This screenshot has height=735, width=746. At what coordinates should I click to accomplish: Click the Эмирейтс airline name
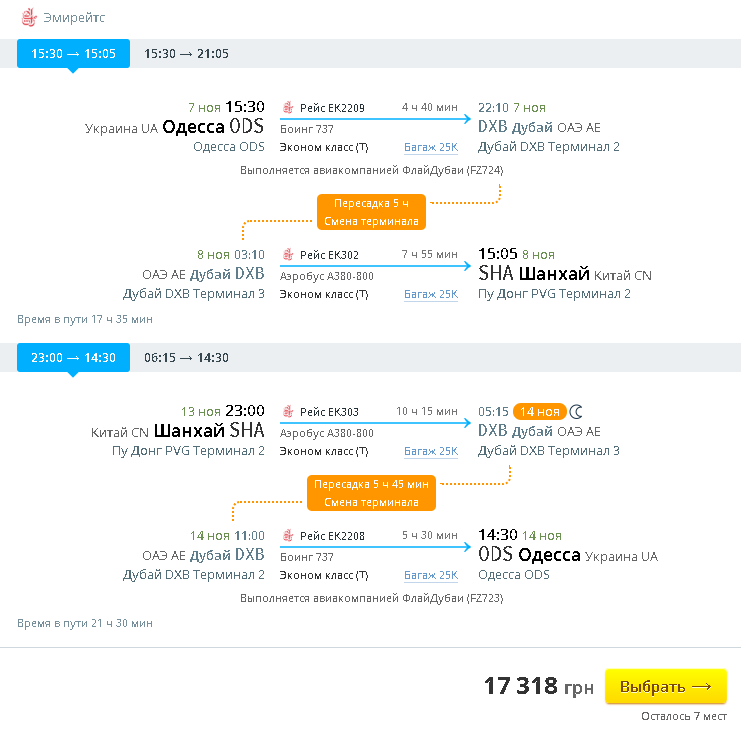click(x=74, y=18)
